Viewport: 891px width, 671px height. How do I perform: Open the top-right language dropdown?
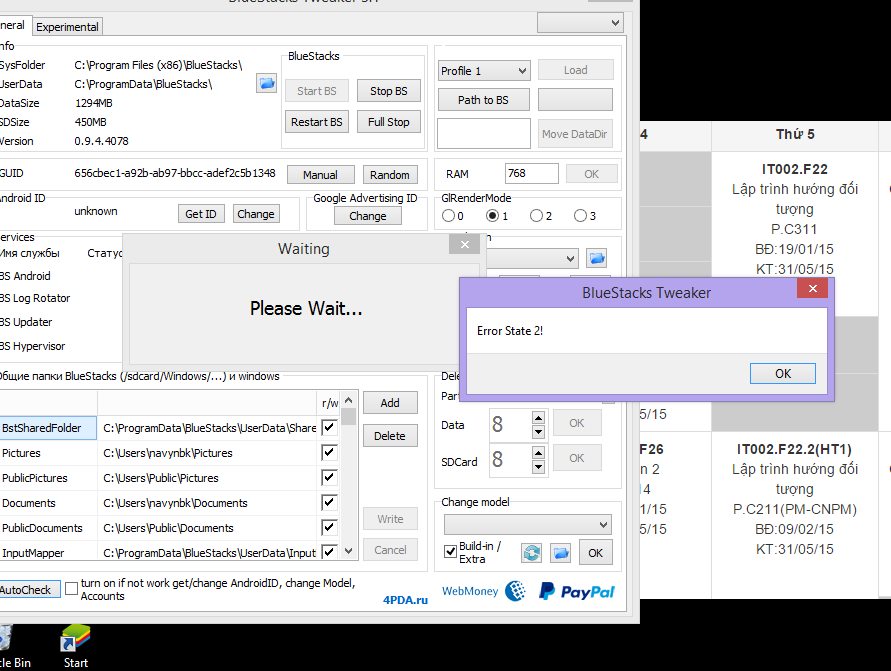(x=580, y=23)
